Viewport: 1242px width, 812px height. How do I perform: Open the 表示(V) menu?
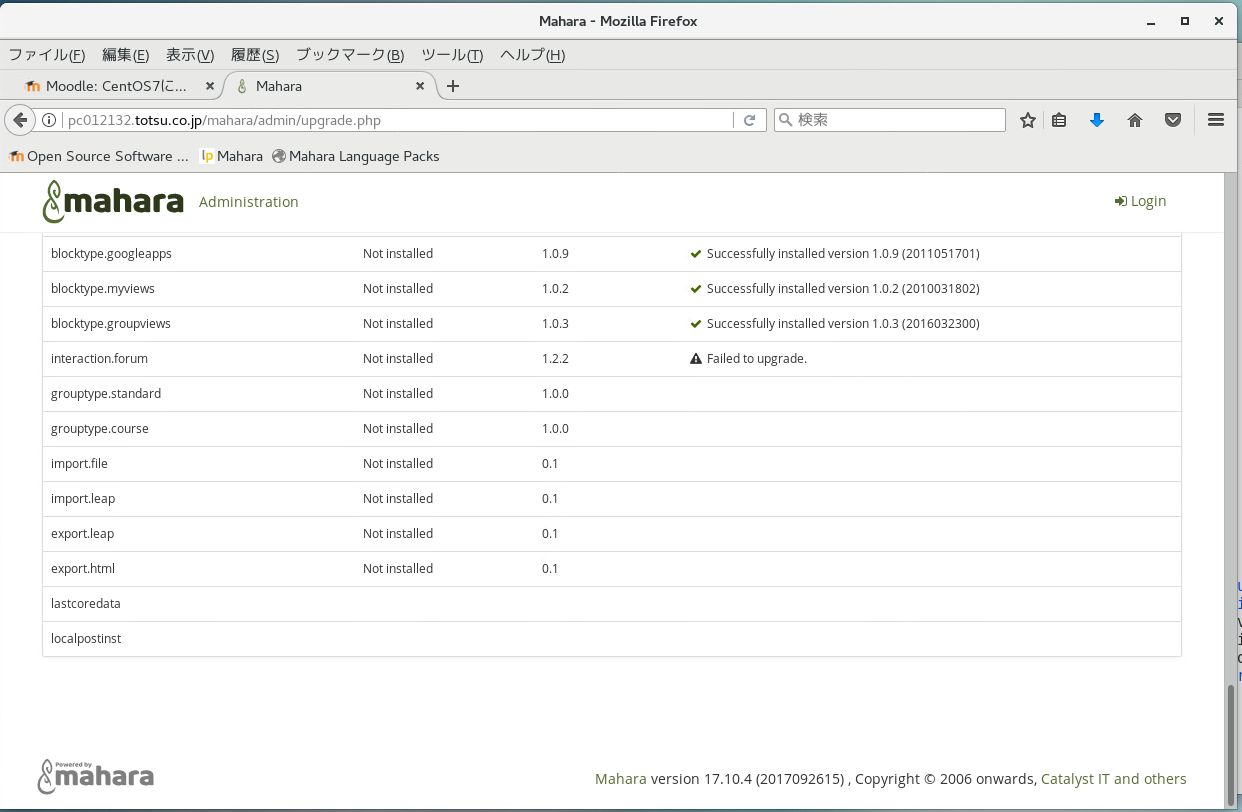(190, 55)
